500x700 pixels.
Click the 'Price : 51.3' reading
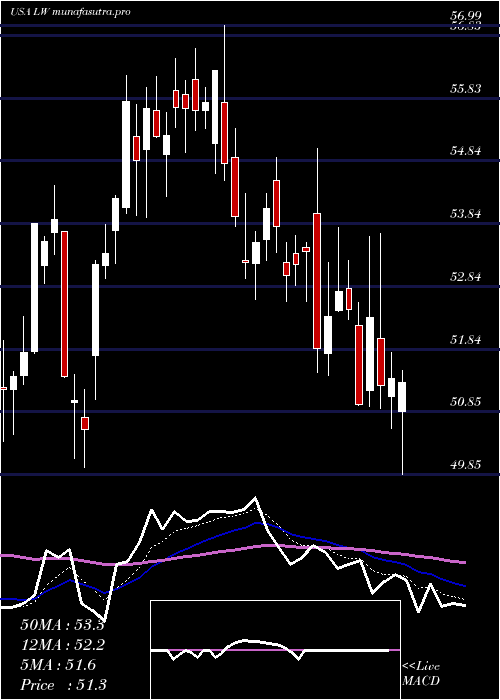point(63,685)
